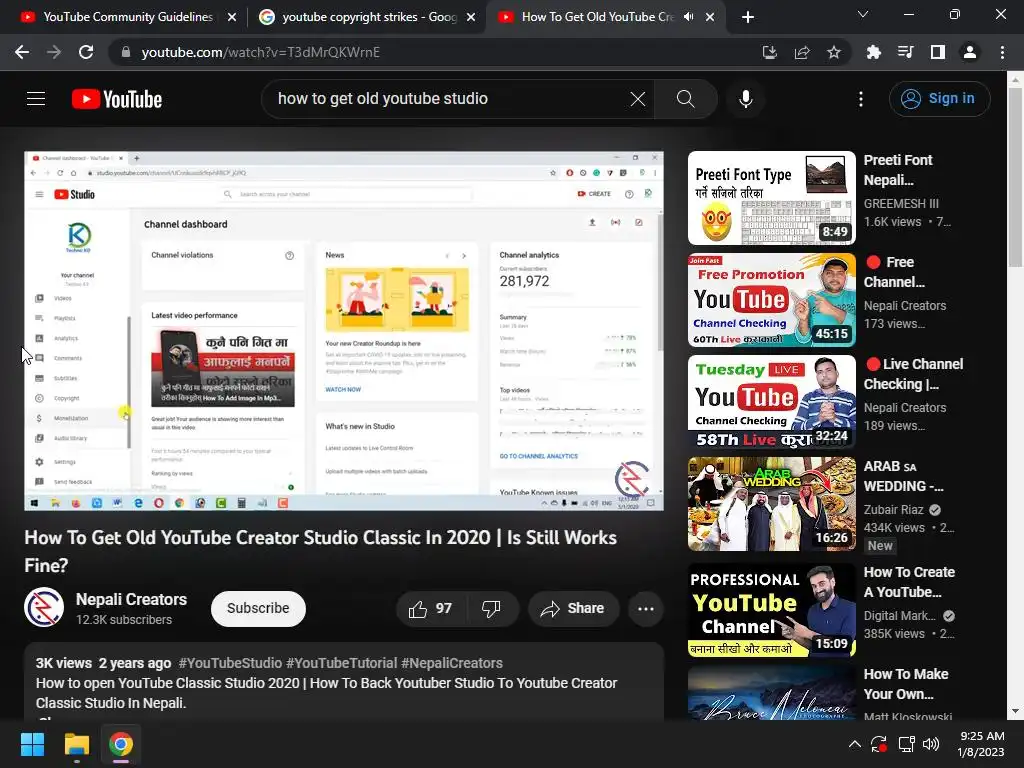Subscribe to Nepali Creators
Image resolution: width=1024 pixels, height=768 pixels.
[x=258, y=609]
